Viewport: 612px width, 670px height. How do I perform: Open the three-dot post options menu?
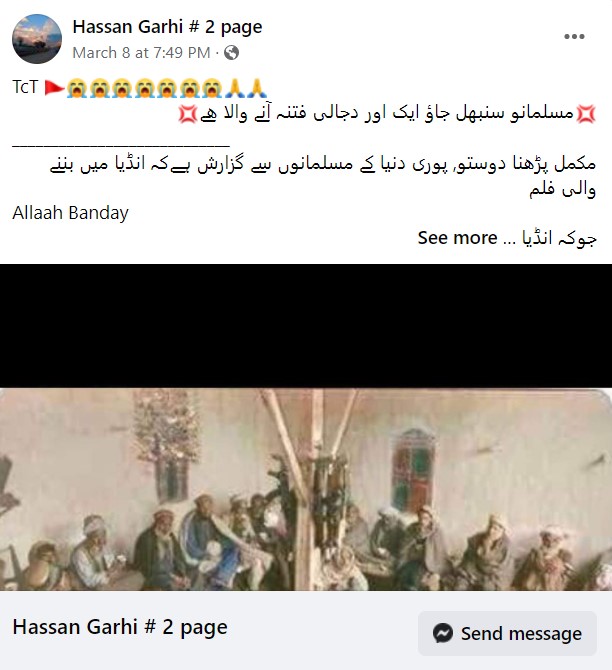574,37
